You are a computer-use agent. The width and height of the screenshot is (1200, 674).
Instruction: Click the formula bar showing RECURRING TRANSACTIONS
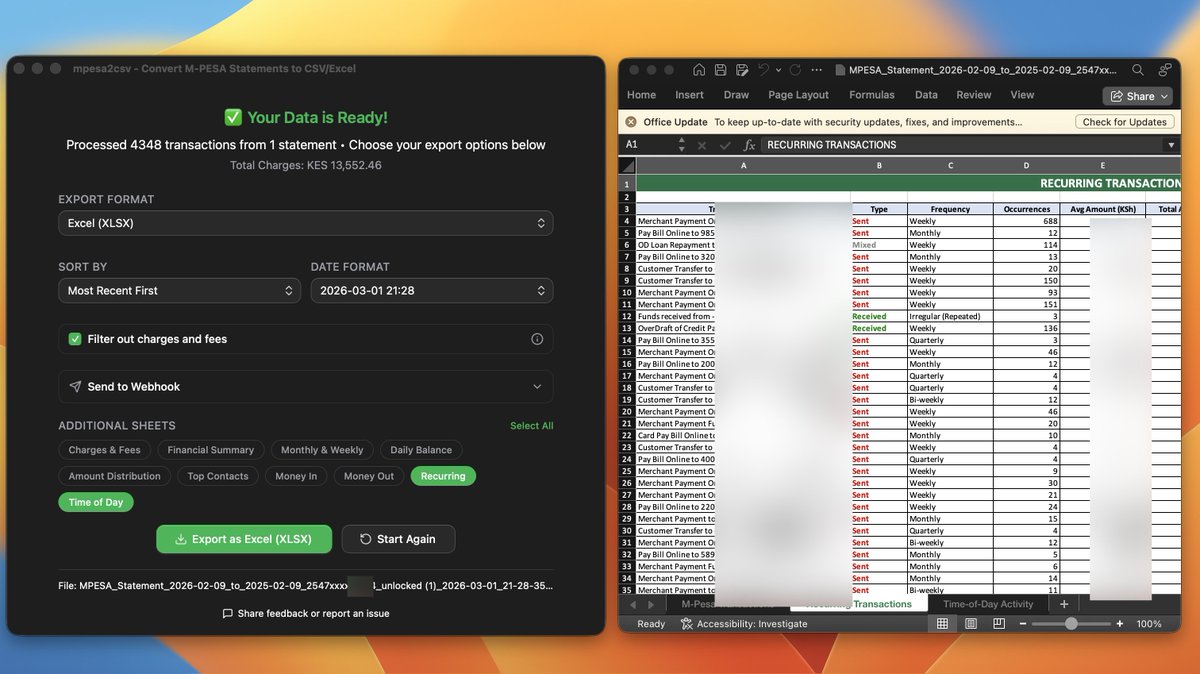(962, 145)
